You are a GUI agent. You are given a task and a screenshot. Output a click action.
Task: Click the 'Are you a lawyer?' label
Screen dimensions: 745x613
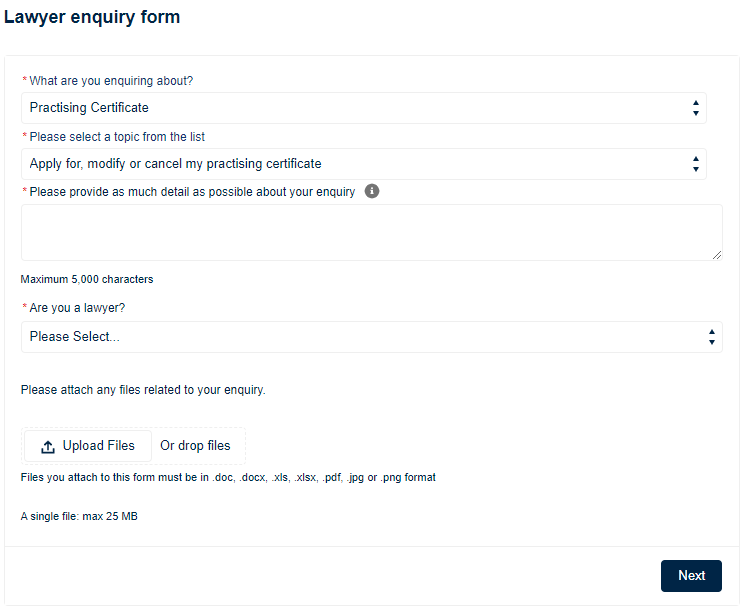point(77,309)
